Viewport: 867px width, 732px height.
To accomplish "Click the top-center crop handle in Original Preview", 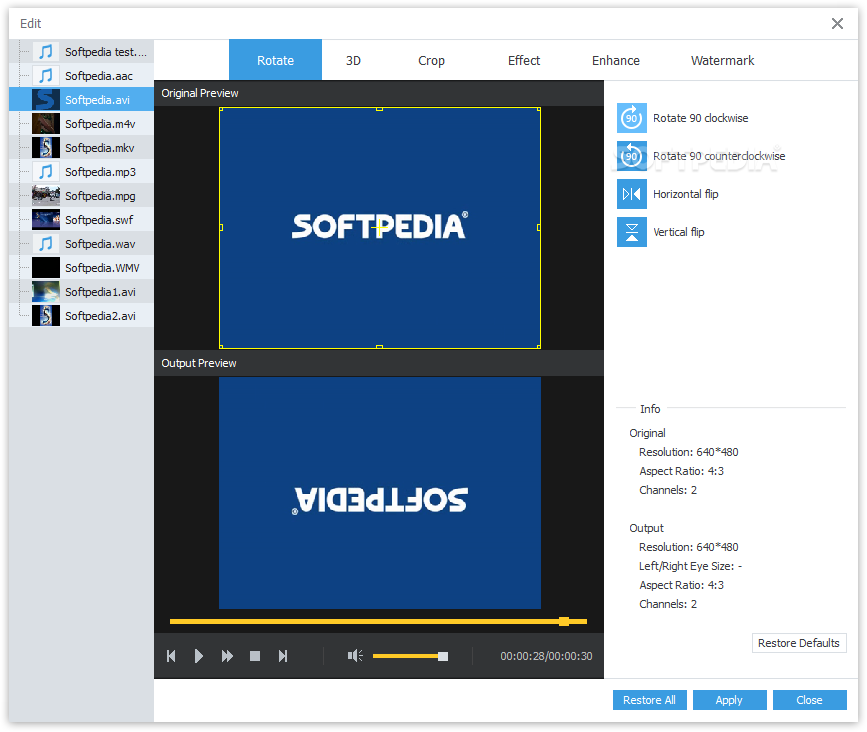I will tap(379, 109).
